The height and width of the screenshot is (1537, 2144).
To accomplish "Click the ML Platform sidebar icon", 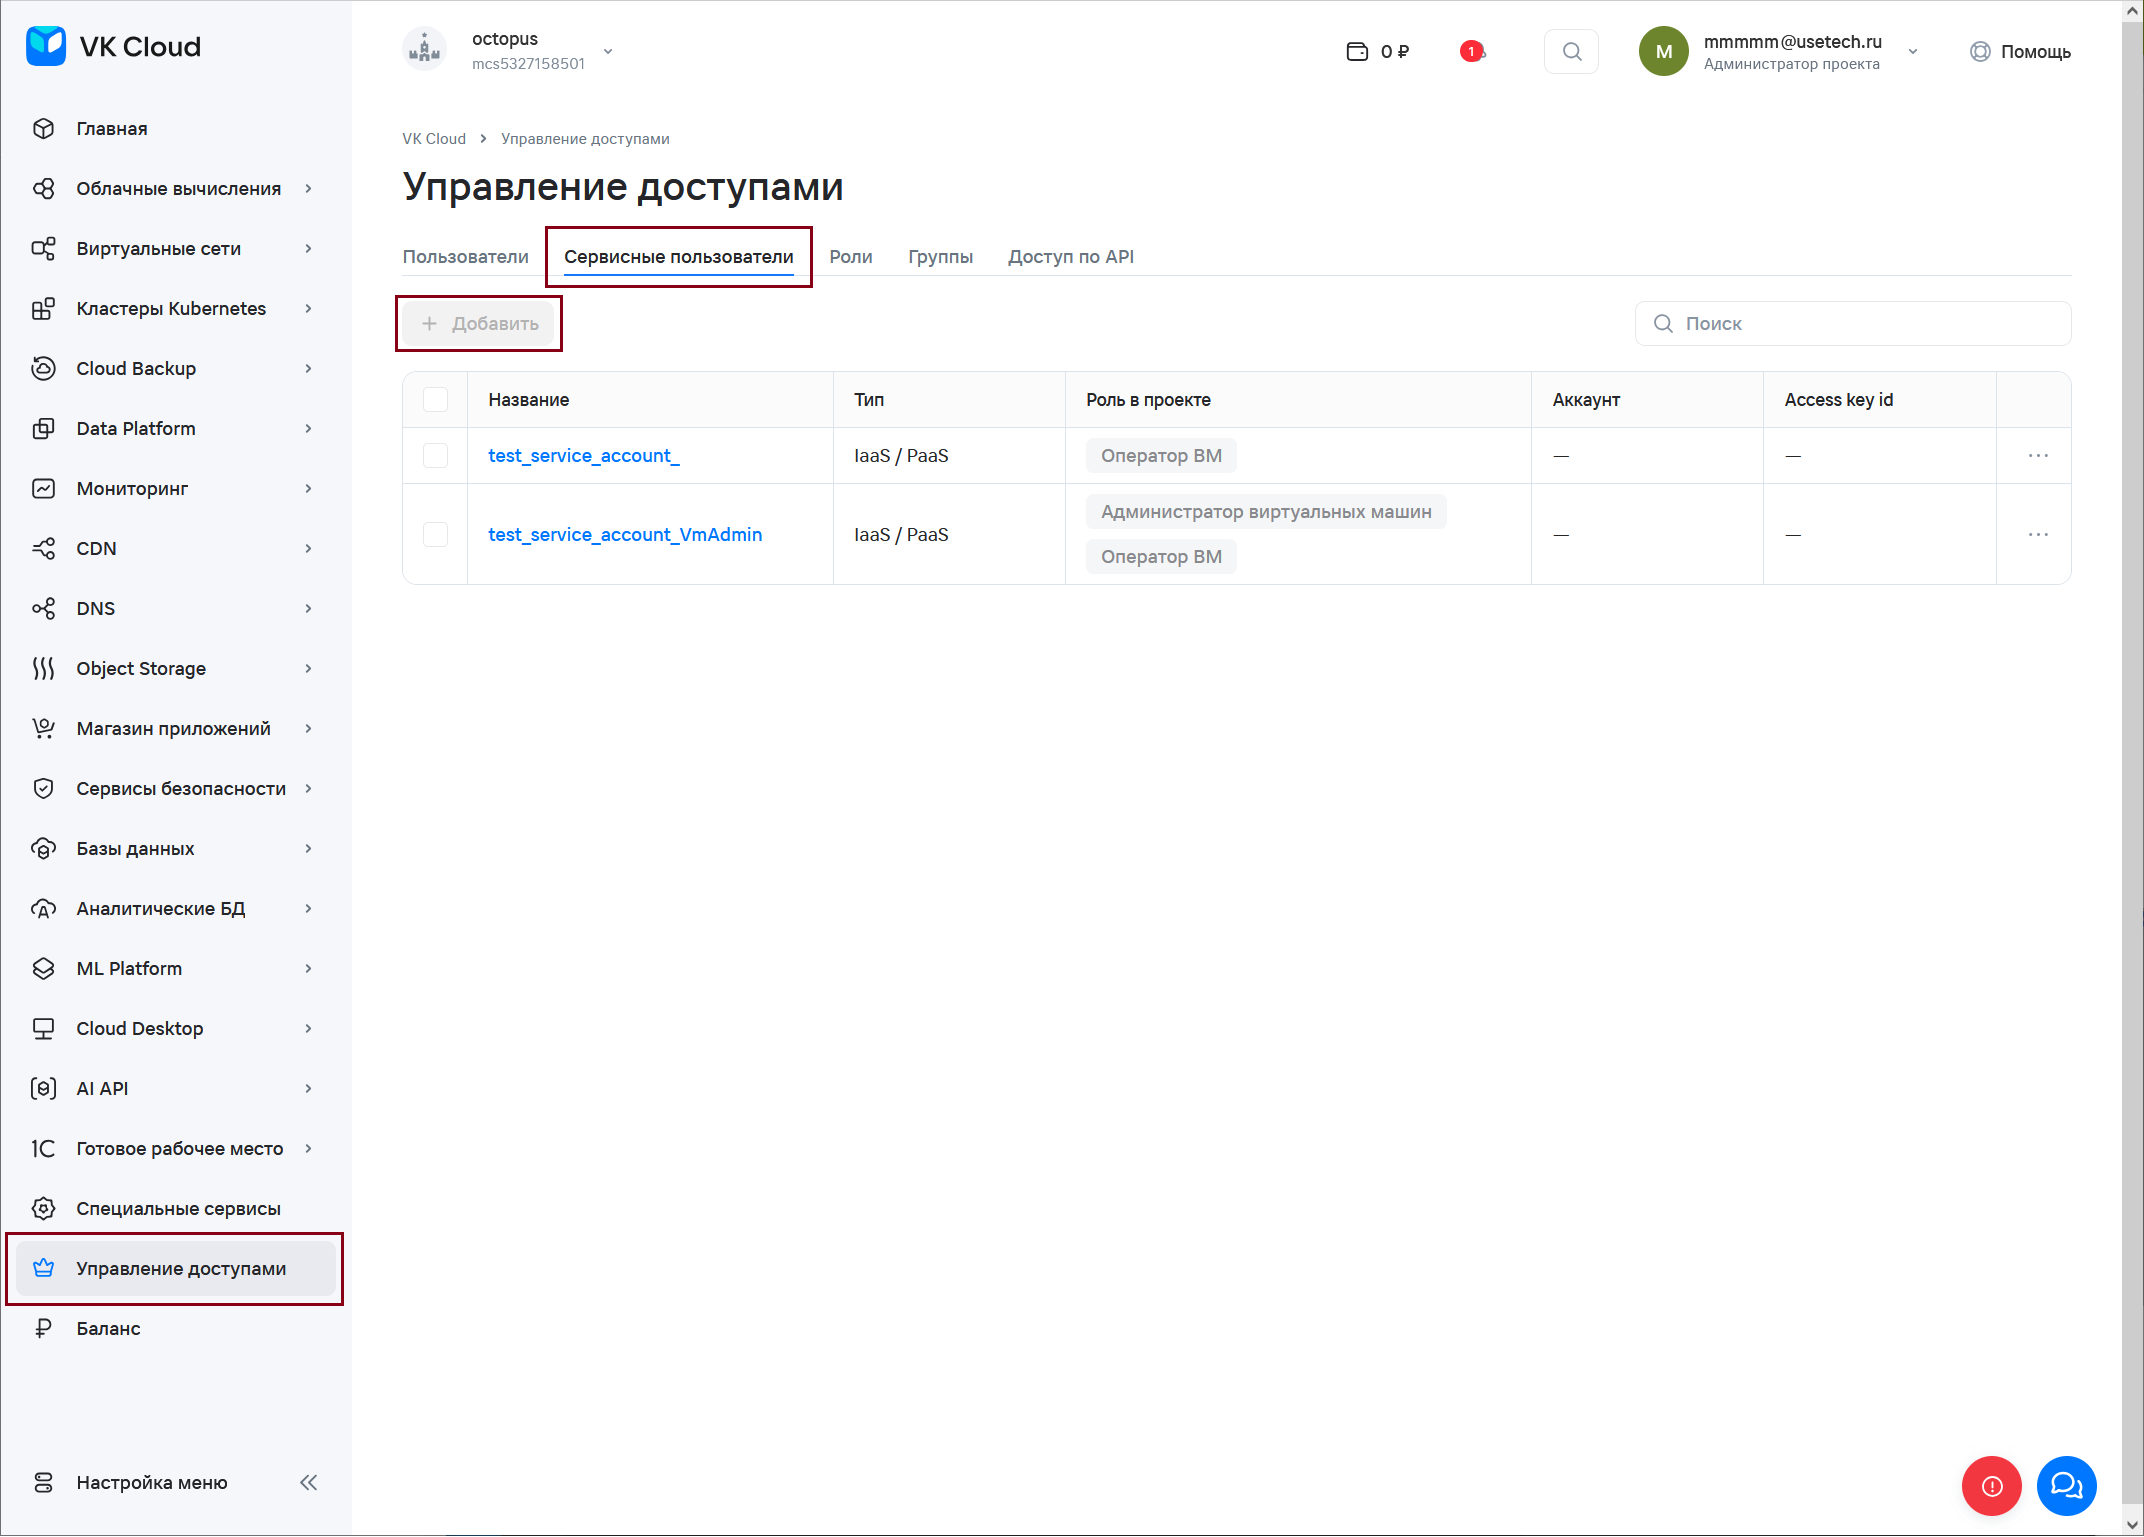I will [43, 969].
